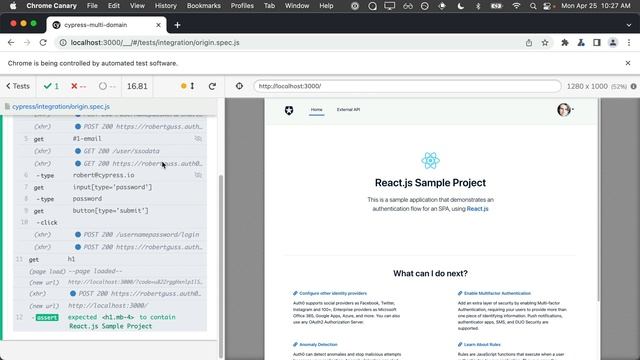Toggle the browser side panel icon
The height and width of the screenshot is (360, 640).
coord(597,42)
